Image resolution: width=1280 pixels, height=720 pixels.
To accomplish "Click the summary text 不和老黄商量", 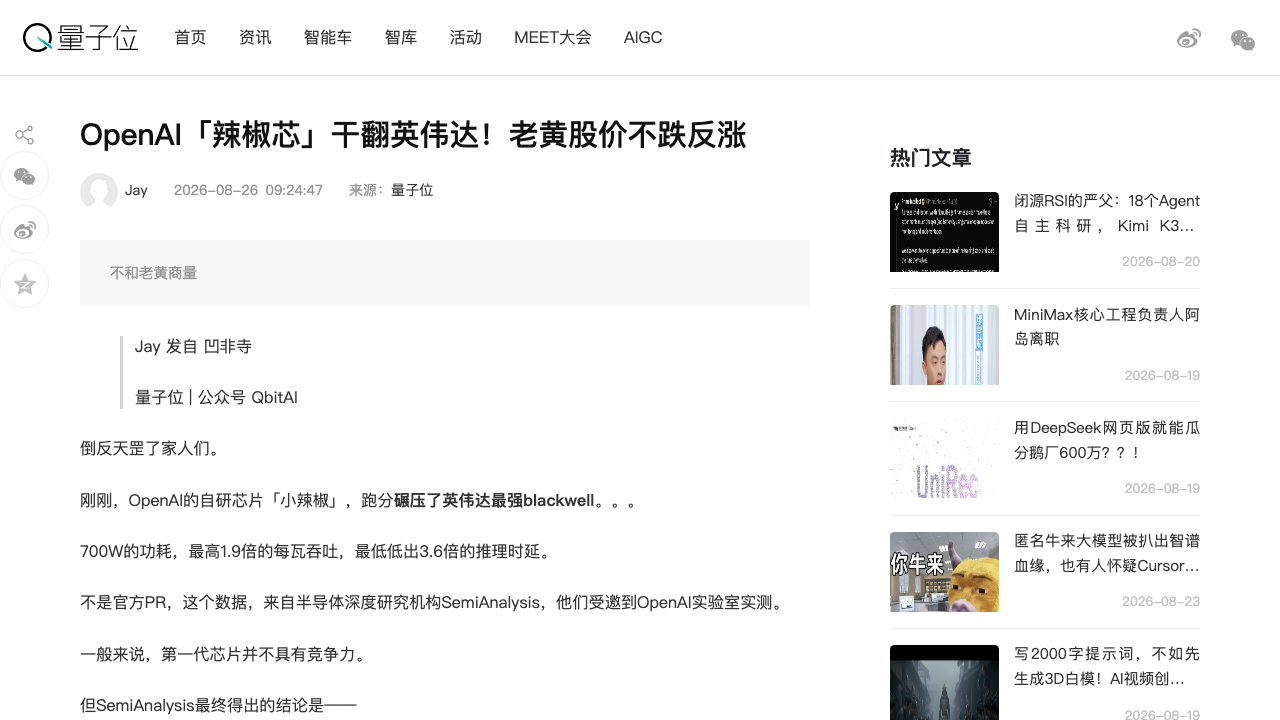I will [x=153, y=273].
